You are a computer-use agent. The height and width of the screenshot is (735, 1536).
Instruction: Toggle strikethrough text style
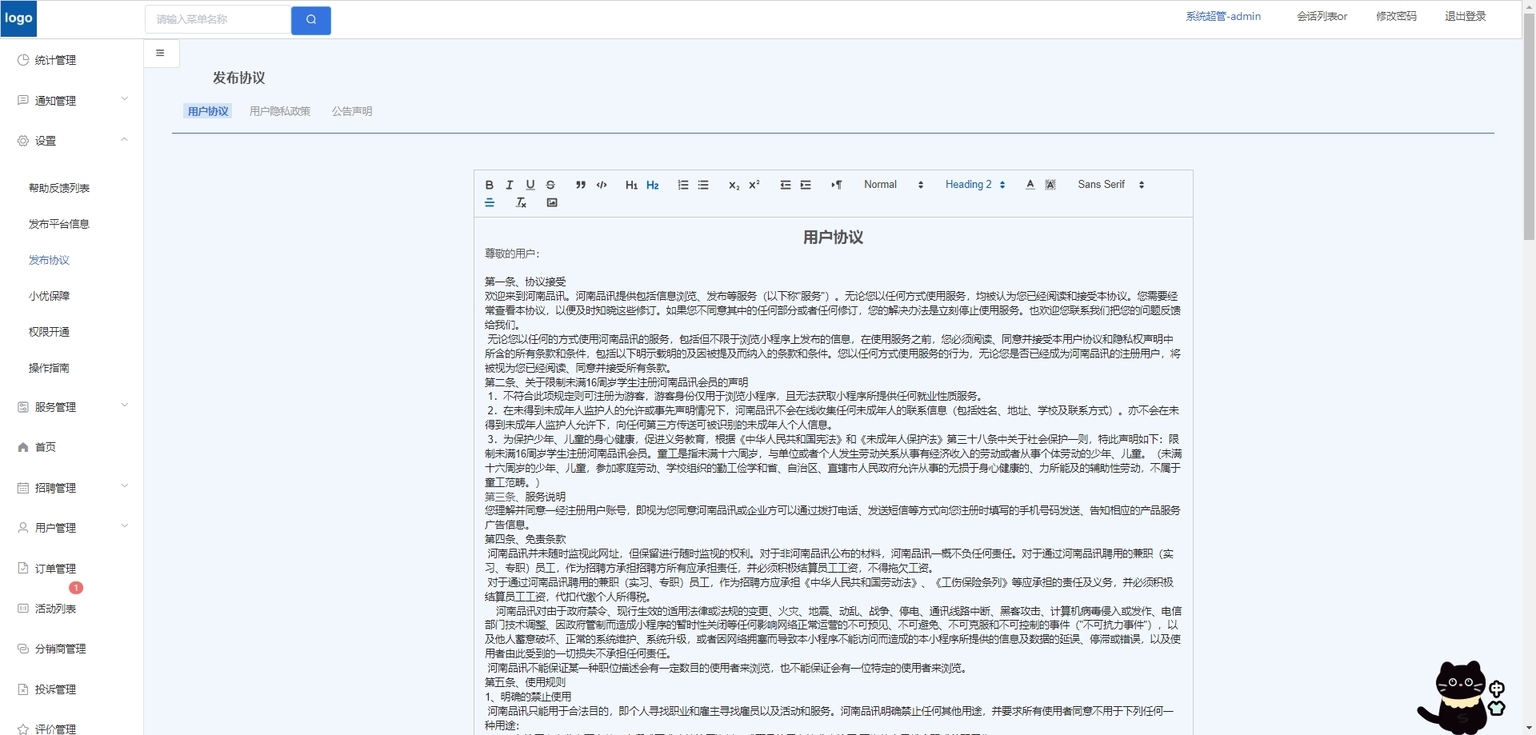click(x=550, y=185)
